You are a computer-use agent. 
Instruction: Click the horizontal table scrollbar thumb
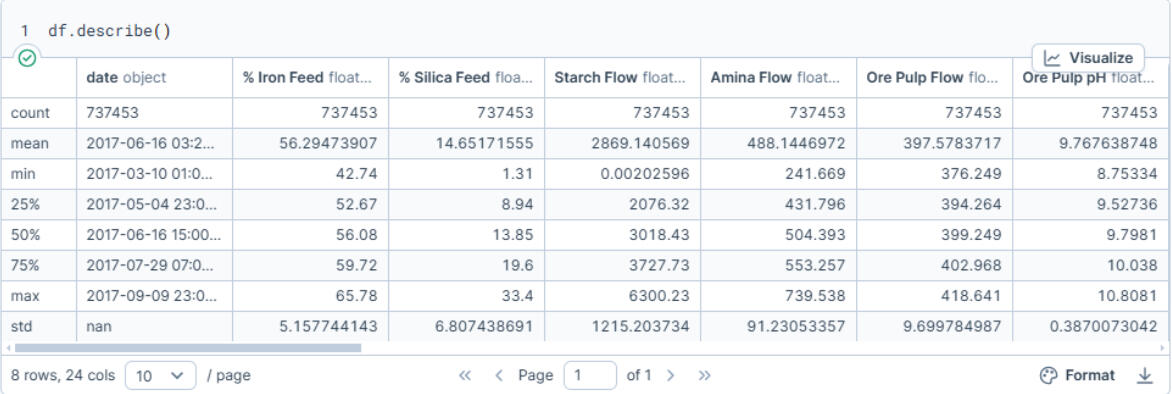188,348
